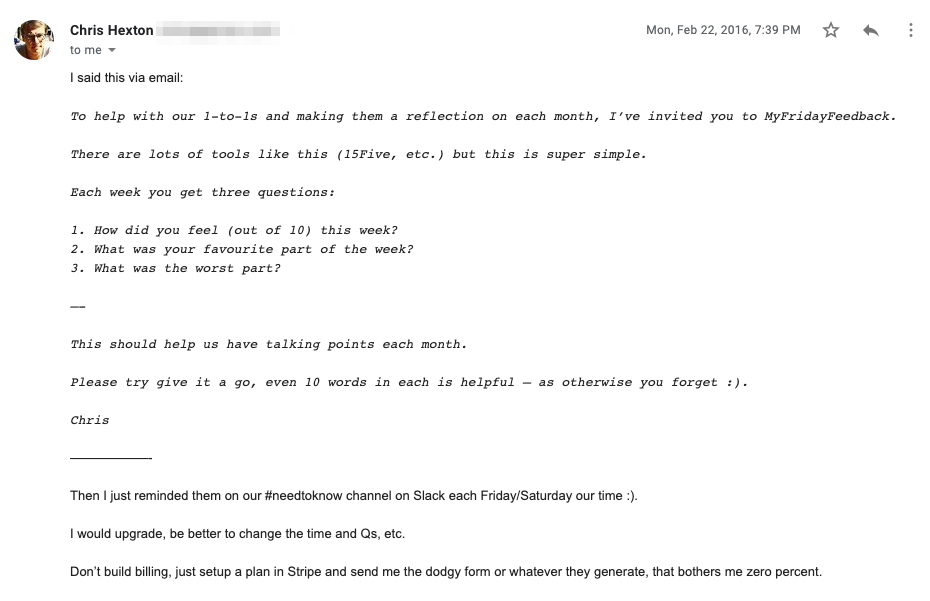Click the sender name Chris Hexton

pos(112,30)
